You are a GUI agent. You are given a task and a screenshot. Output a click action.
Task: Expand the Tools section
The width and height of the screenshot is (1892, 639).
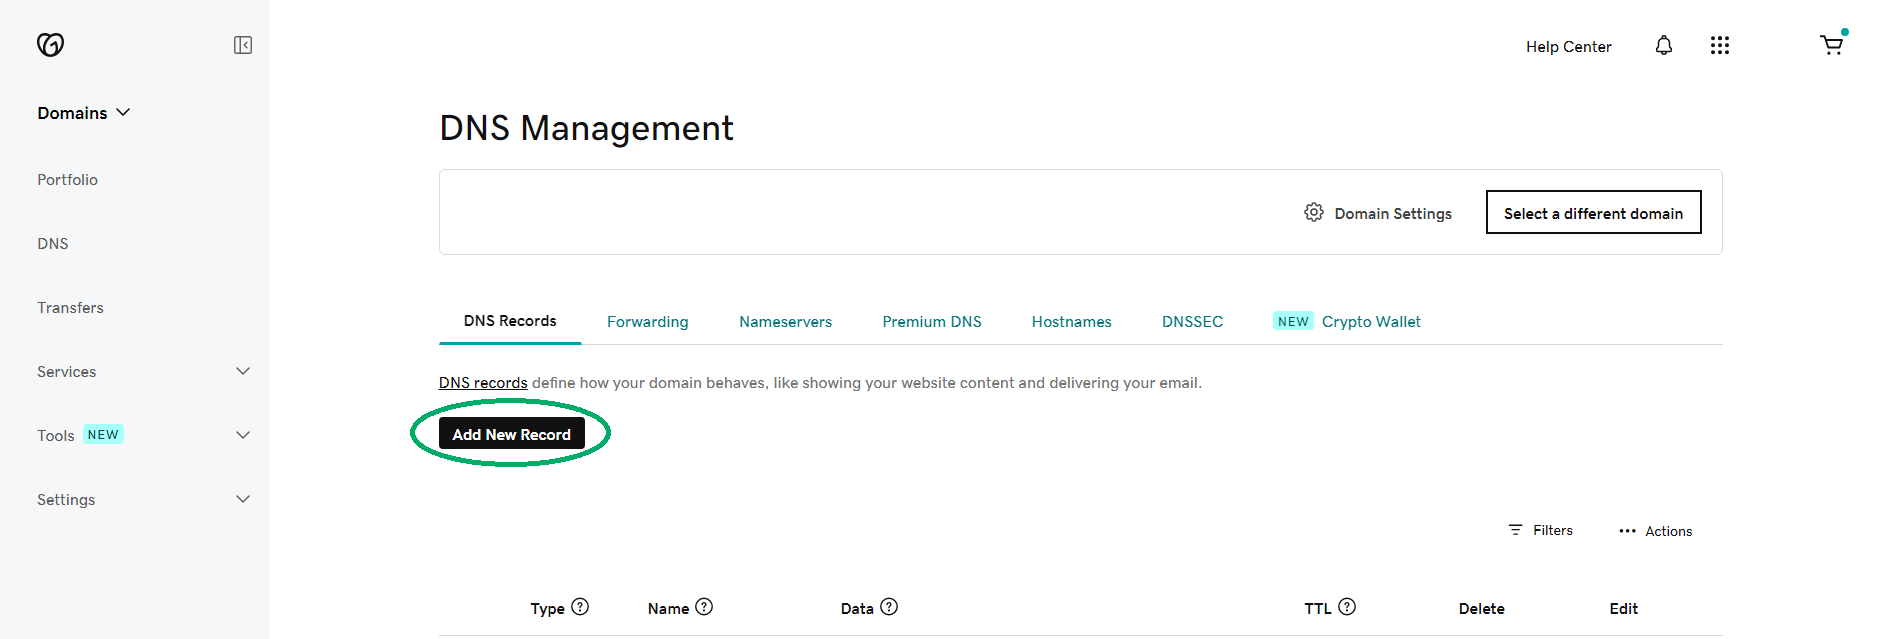[242, 435]
